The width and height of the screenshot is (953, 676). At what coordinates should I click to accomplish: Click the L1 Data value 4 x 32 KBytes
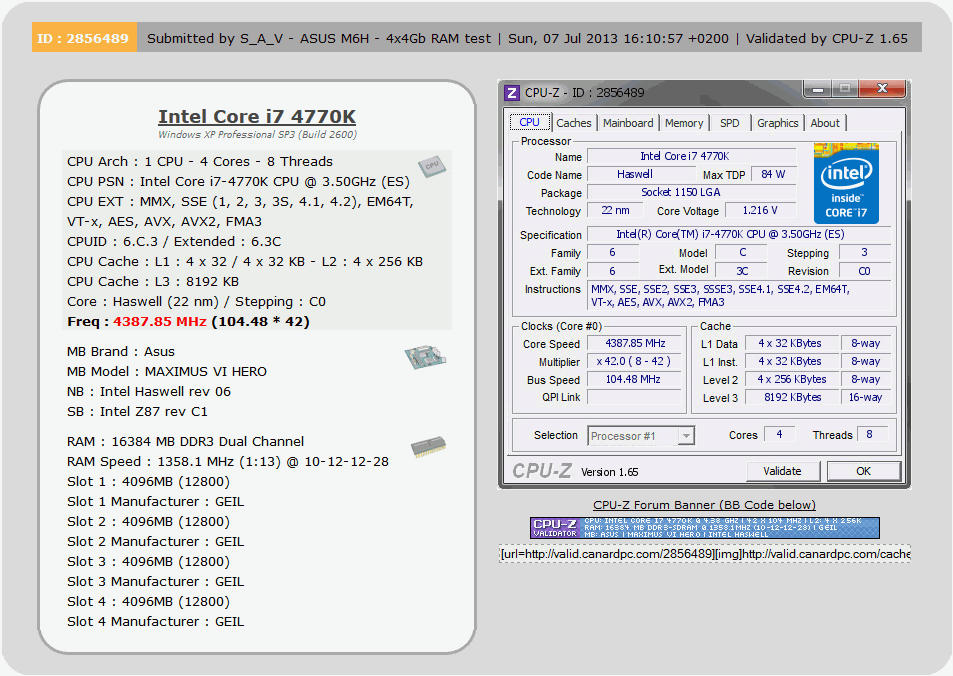point(790,343)
